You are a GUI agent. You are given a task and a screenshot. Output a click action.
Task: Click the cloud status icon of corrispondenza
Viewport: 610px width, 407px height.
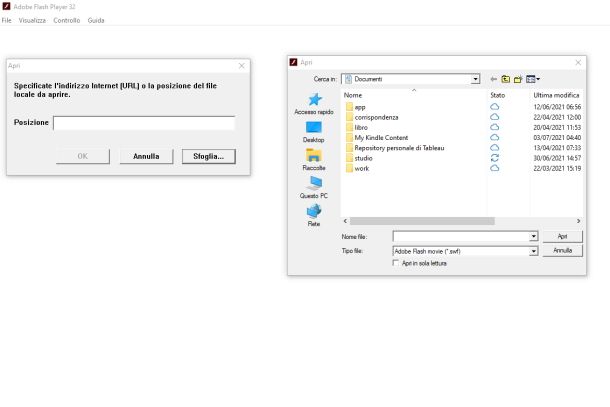(494, 117)
